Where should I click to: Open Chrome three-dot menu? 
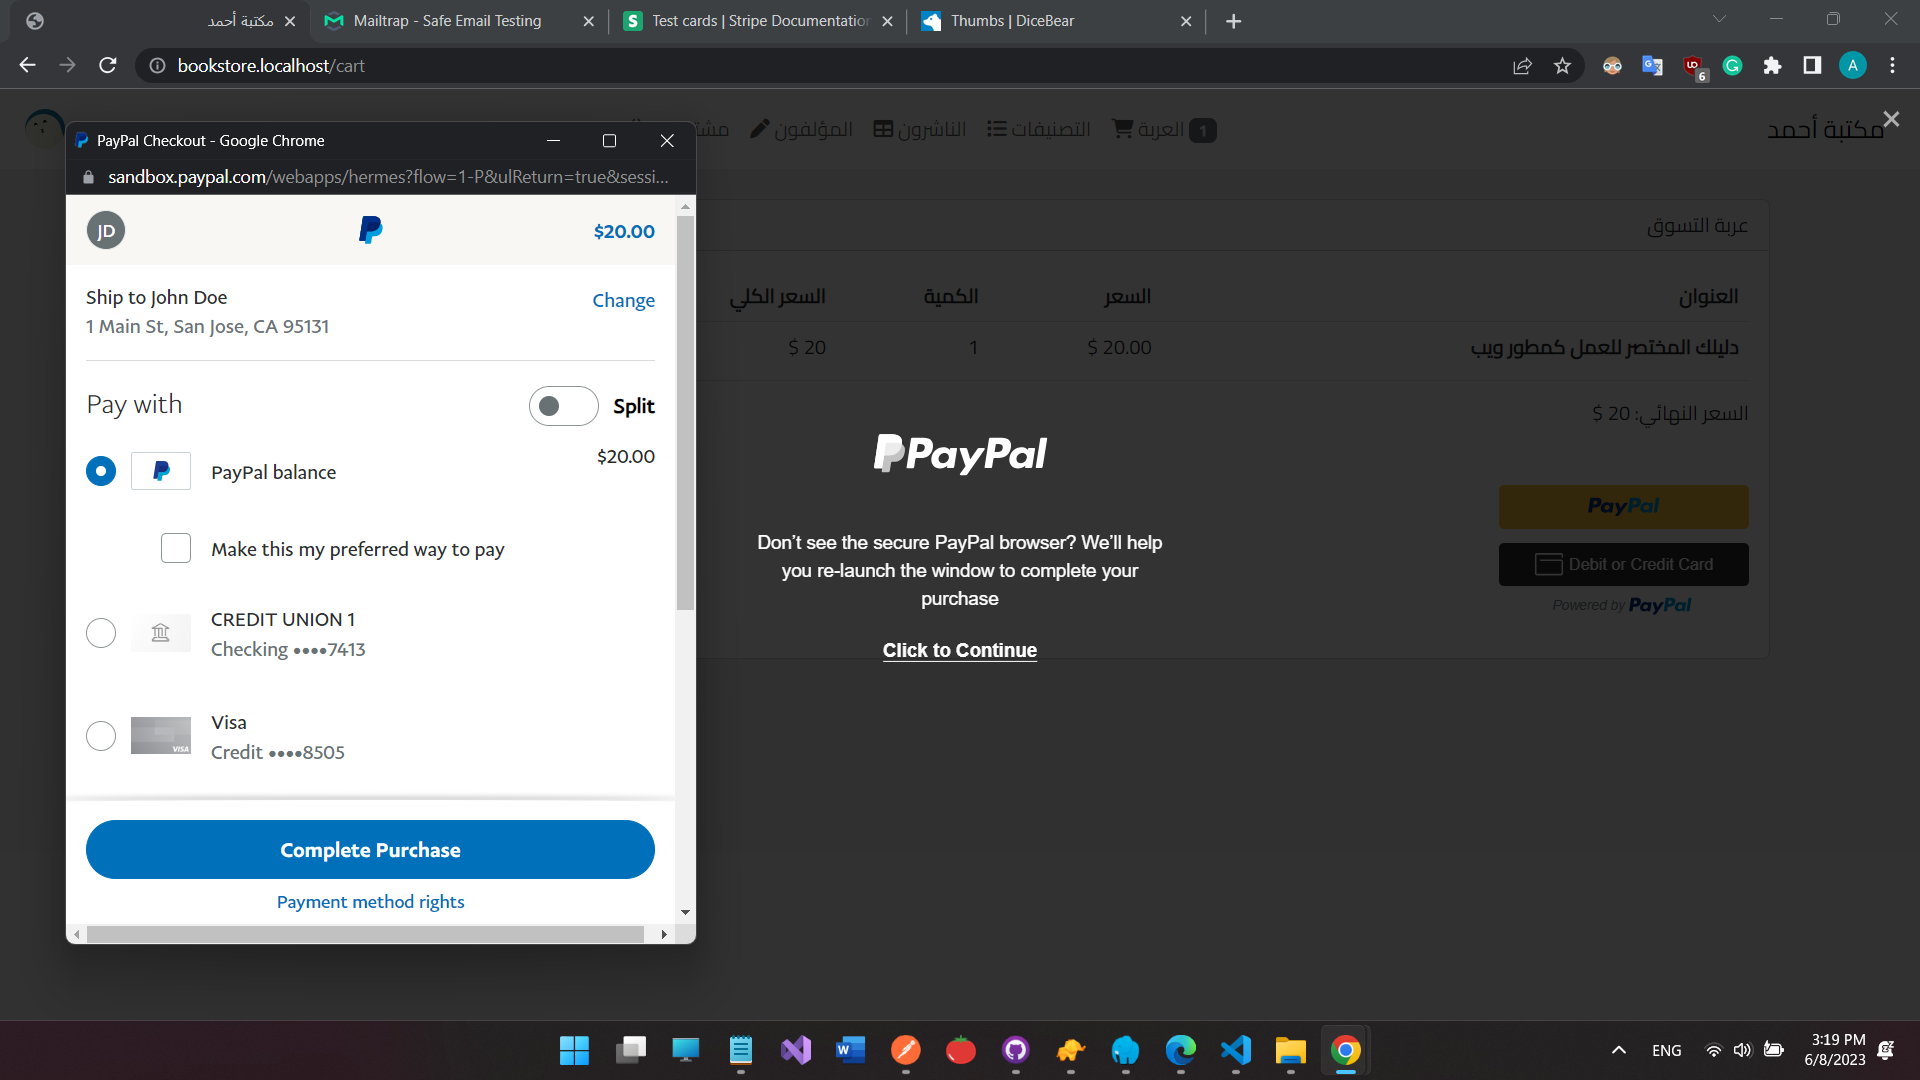(1892, 66)
